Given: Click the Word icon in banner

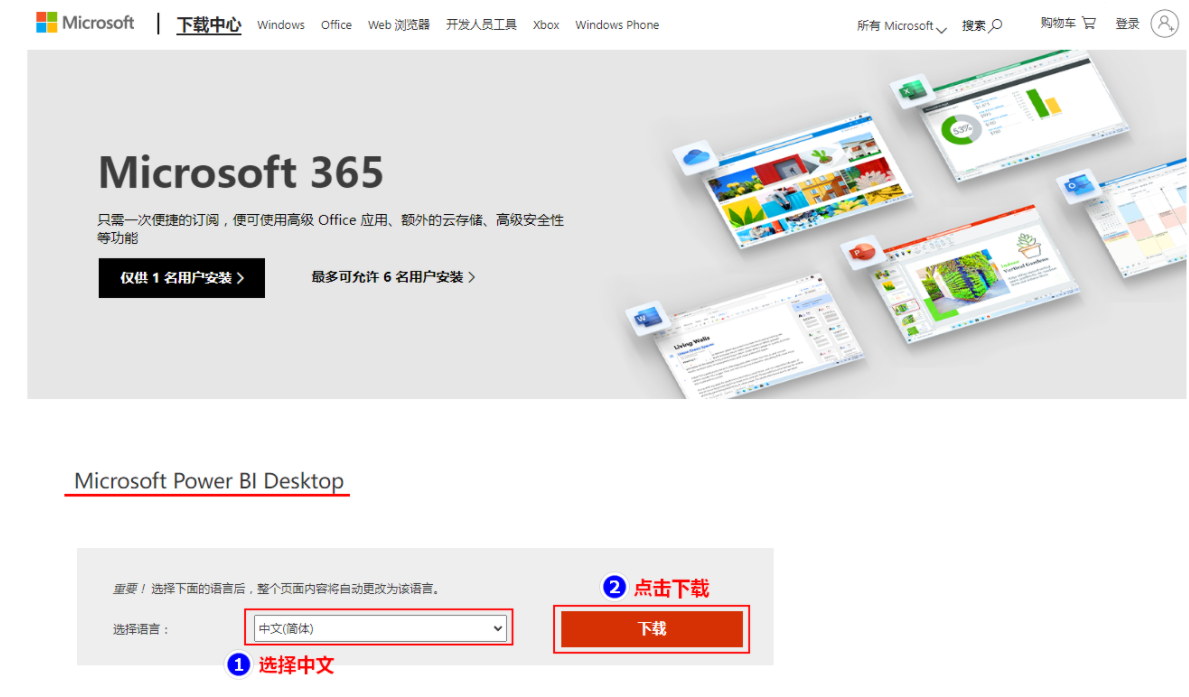Looking at the screenshot, I should click(646, 319).
